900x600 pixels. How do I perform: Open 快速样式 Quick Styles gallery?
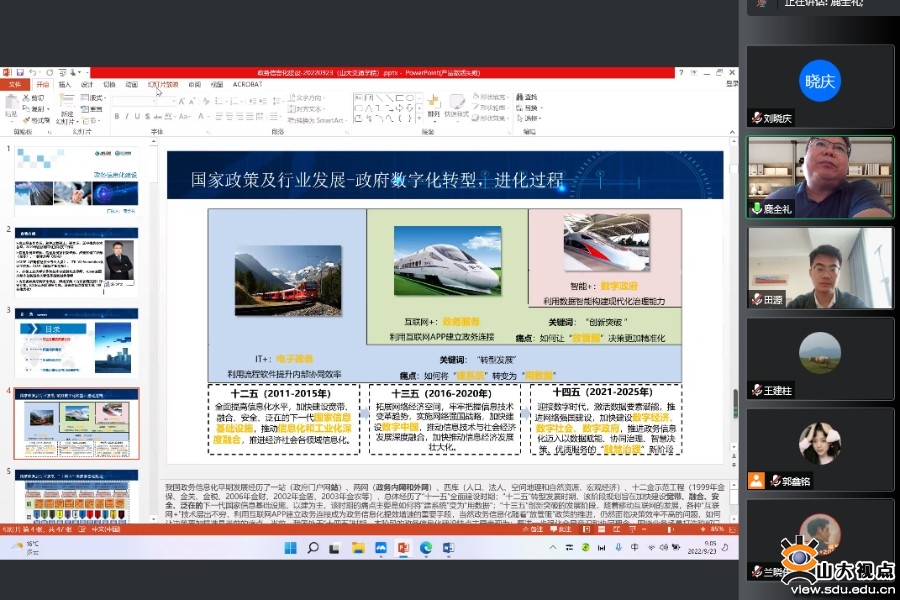tap(457, 107)
